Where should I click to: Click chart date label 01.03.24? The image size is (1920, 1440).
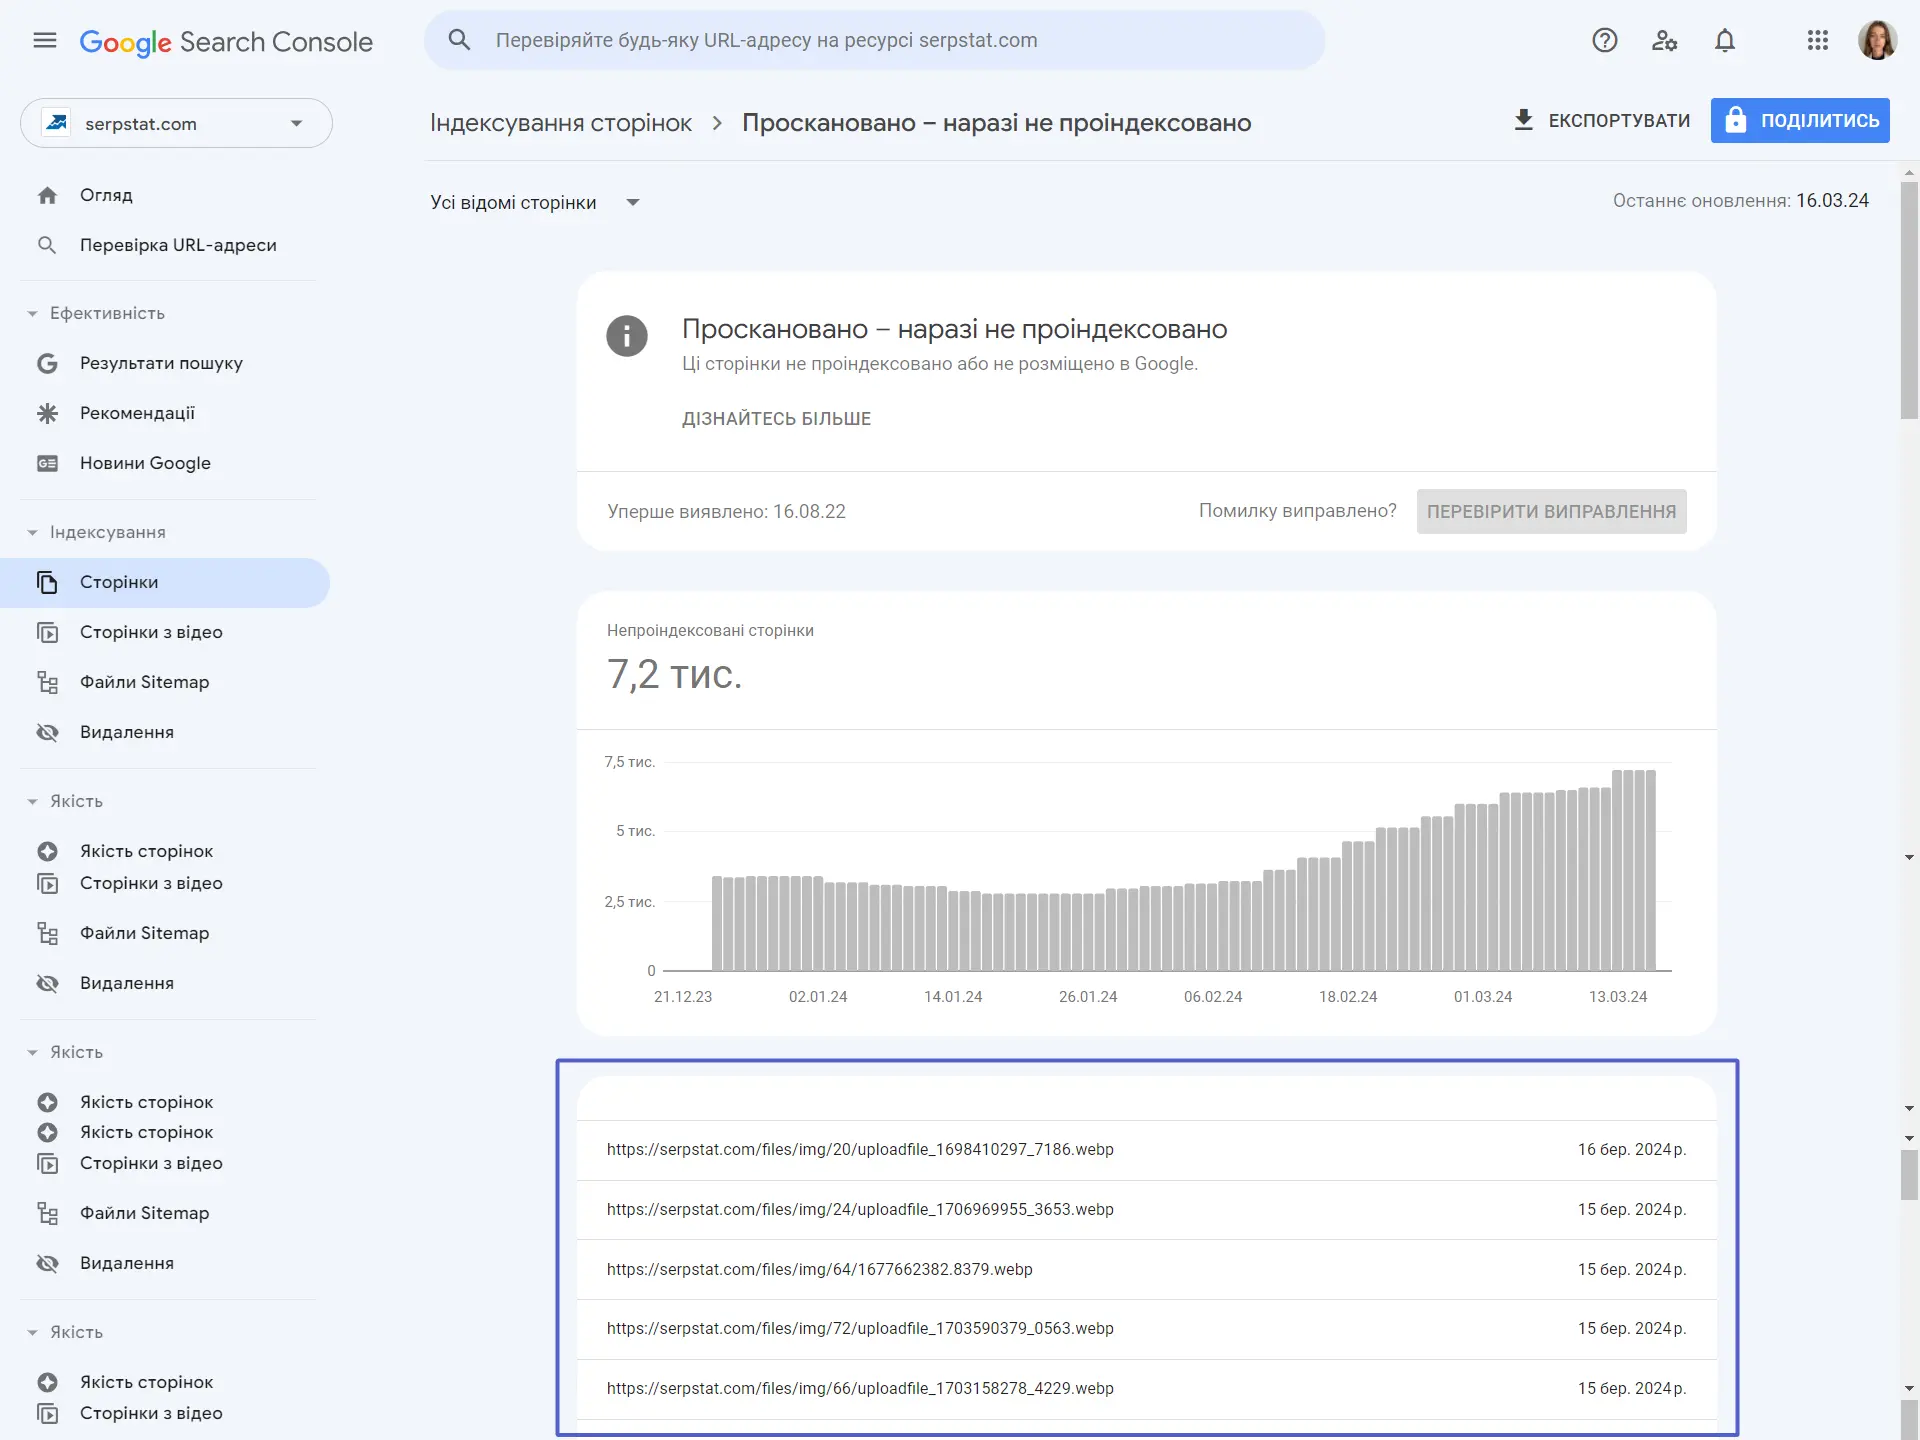(x=1483, y=997)
